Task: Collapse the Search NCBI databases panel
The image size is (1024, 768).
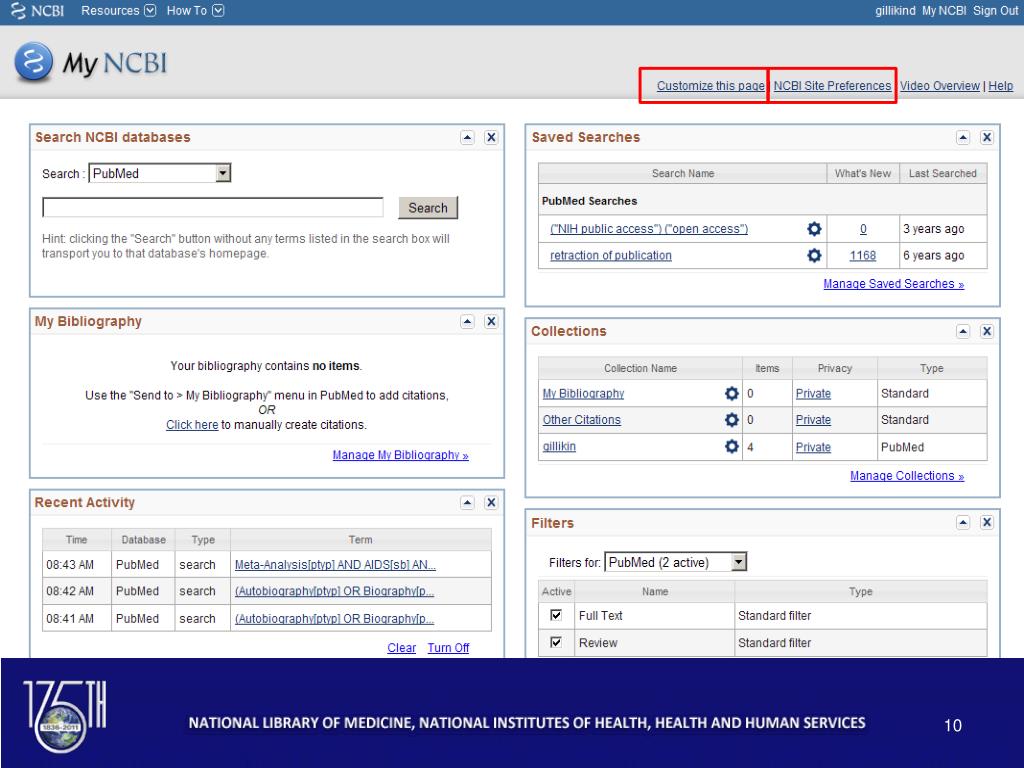Action: pyautogui.click(x=467, y=137)
